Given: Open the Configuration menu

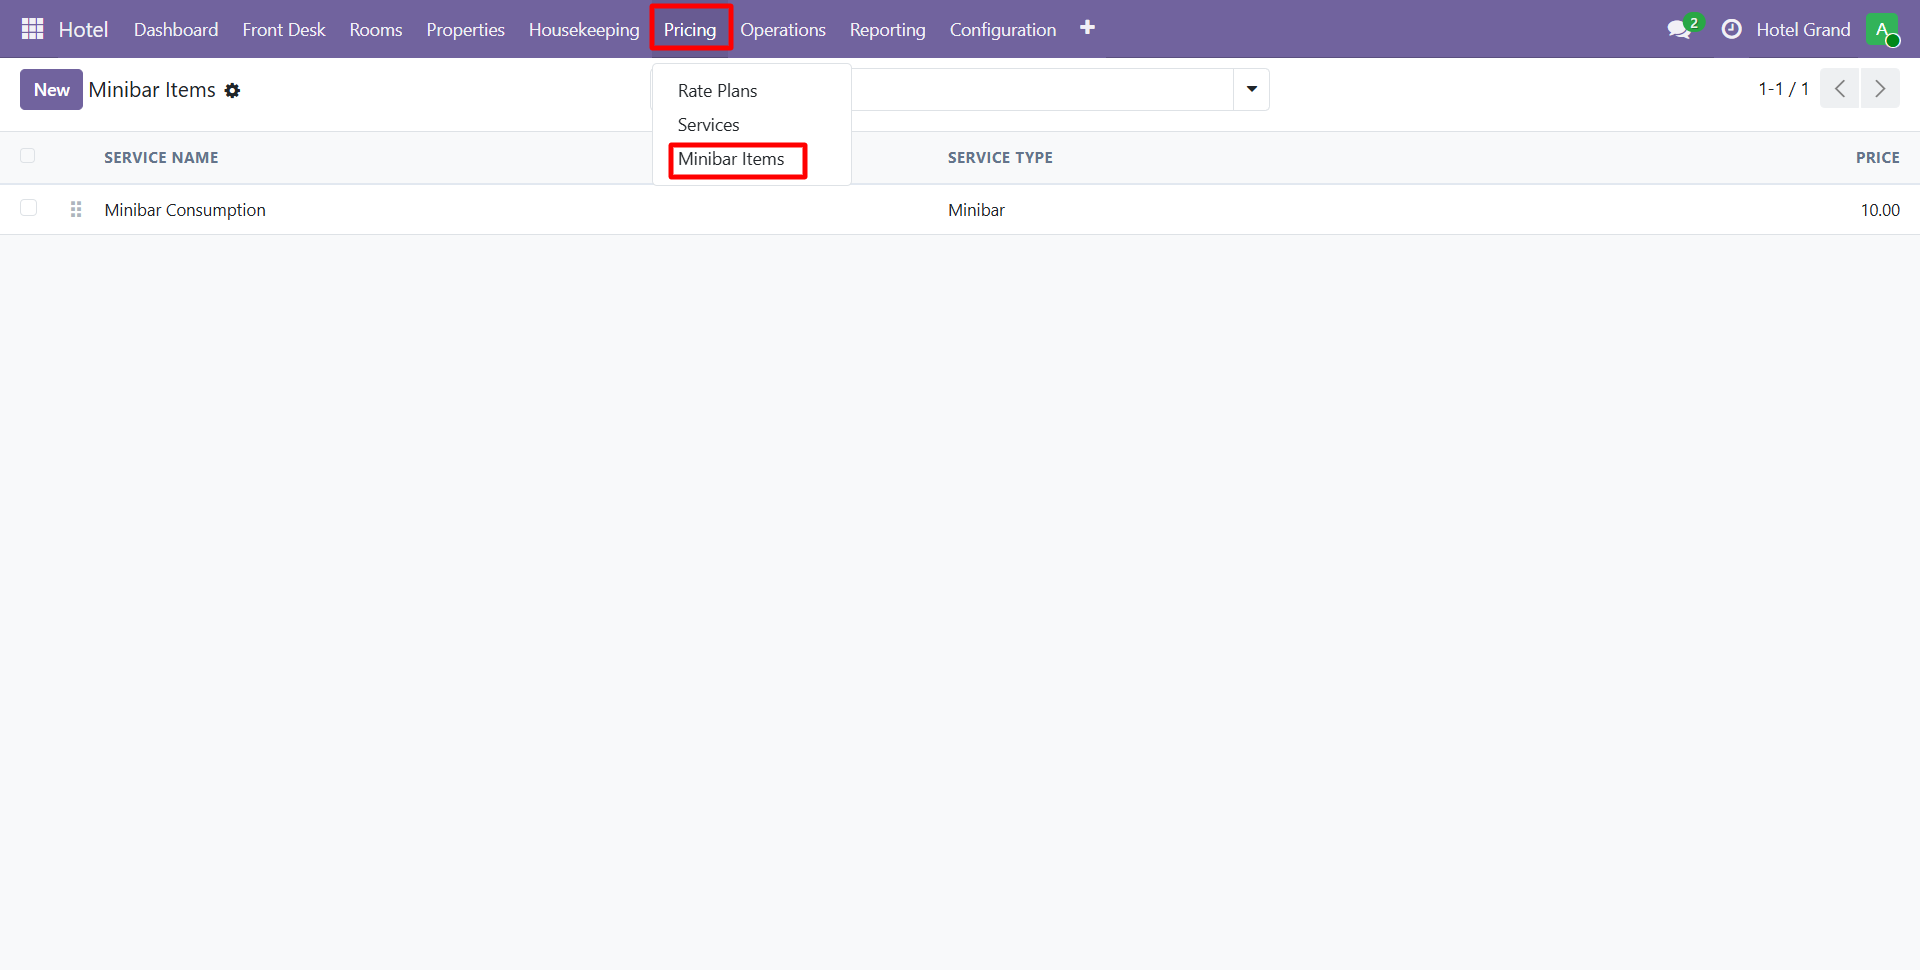Looking at the screenshot, I should (x=1002, y=30).
